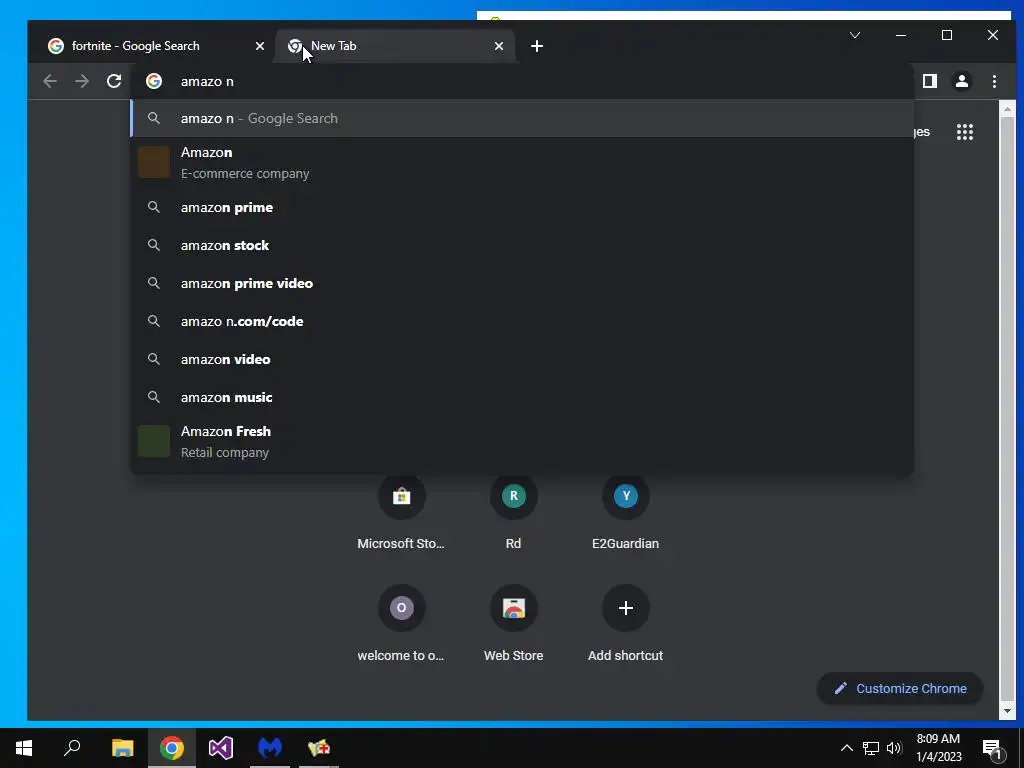Open tab search chevron in title bar

coord(855,35)
